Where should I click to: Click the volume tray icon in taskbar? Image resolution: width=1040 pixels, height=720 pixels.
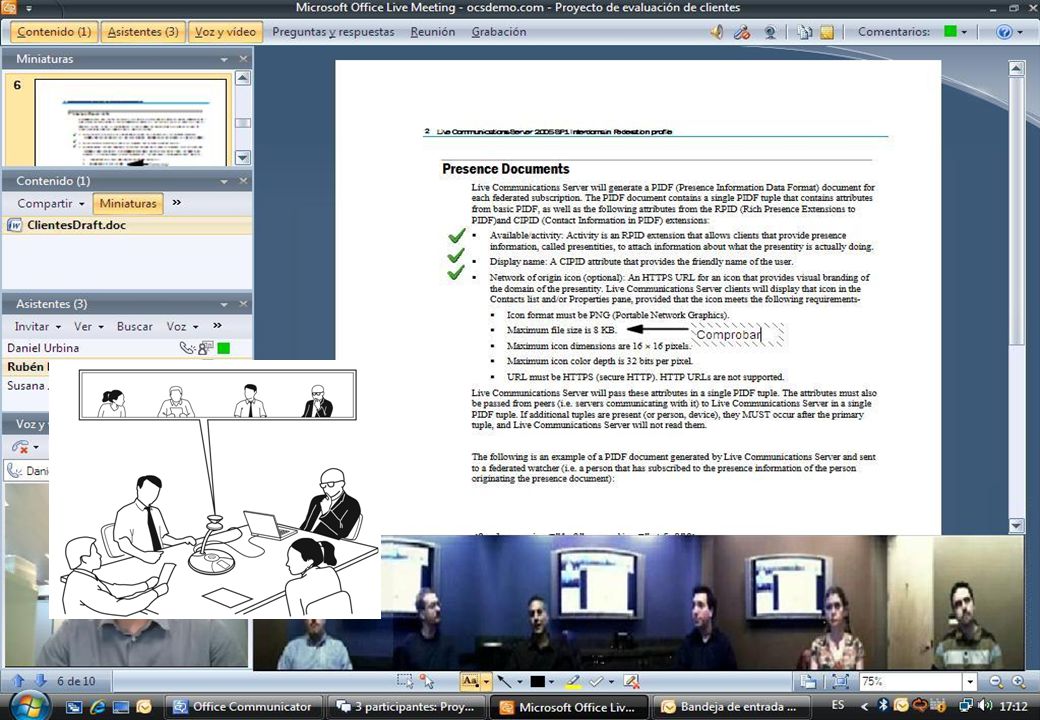984,705
